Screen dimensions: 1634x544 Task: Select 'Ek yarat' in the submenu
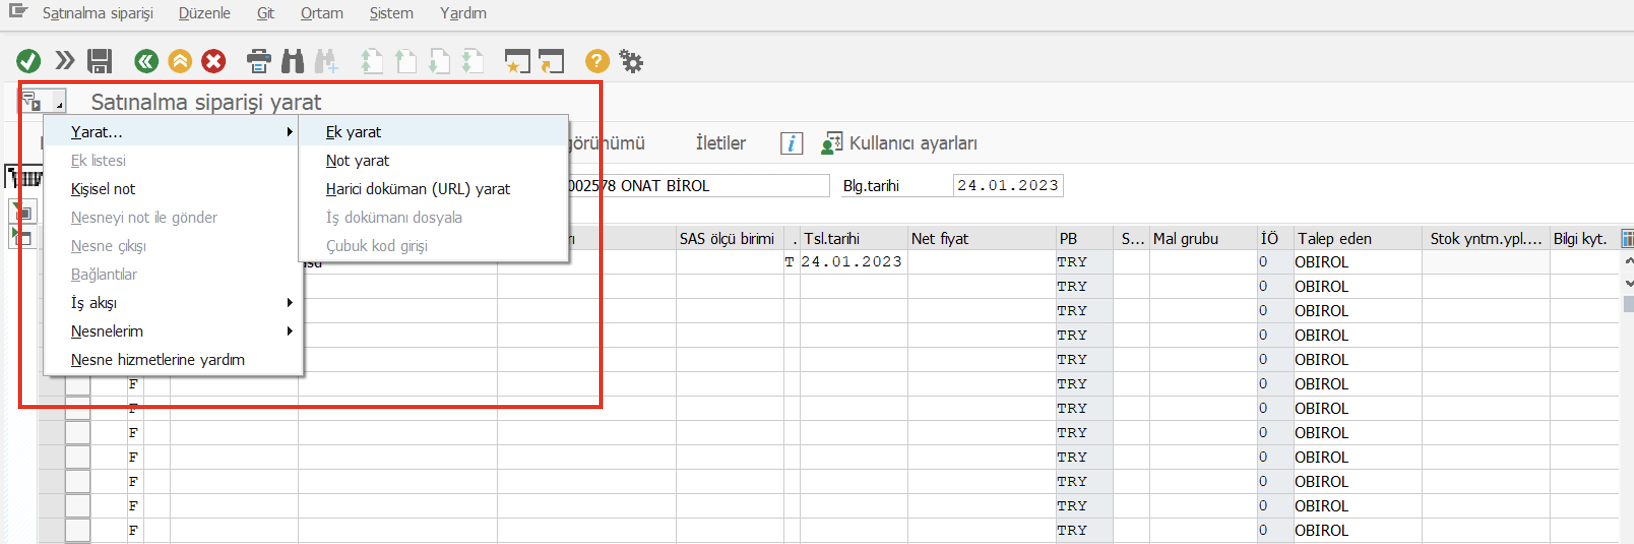pos(353,132)
